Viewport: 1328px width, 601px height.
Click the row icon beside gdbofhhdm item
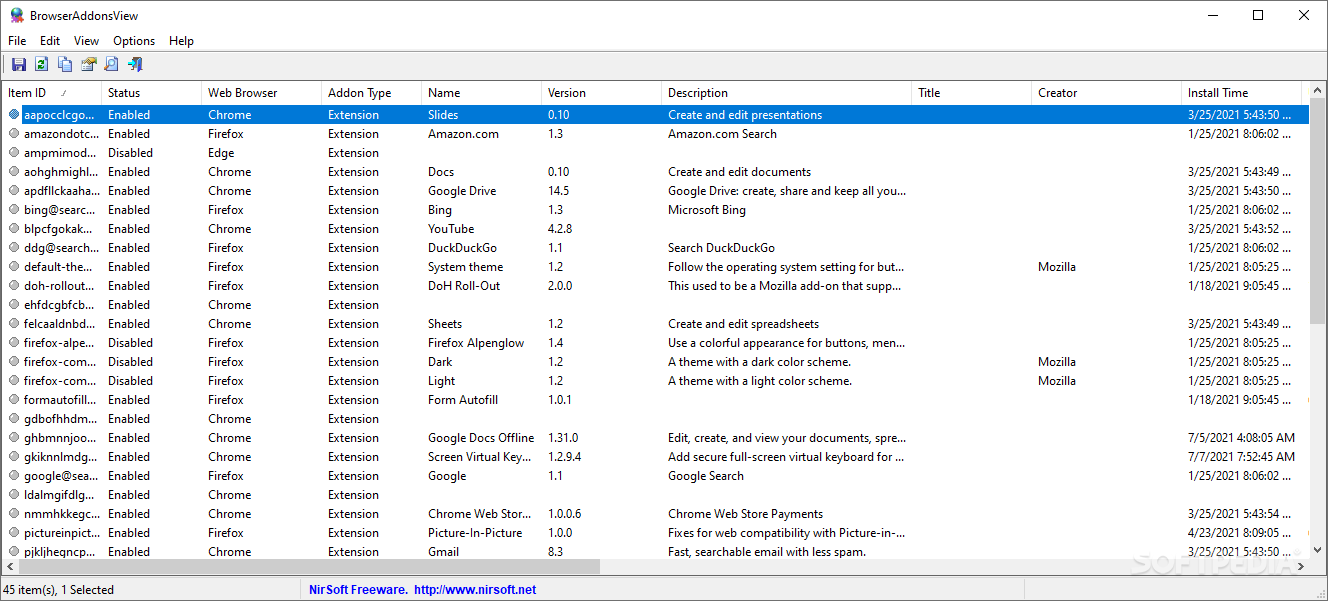pos(14,419)
